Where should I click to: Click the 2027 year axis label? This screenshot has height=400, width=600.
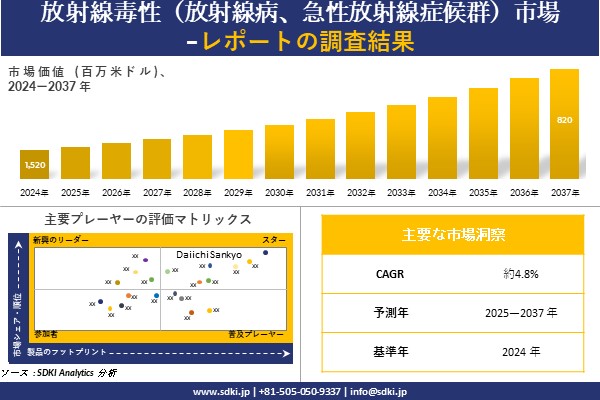point(156,191)
